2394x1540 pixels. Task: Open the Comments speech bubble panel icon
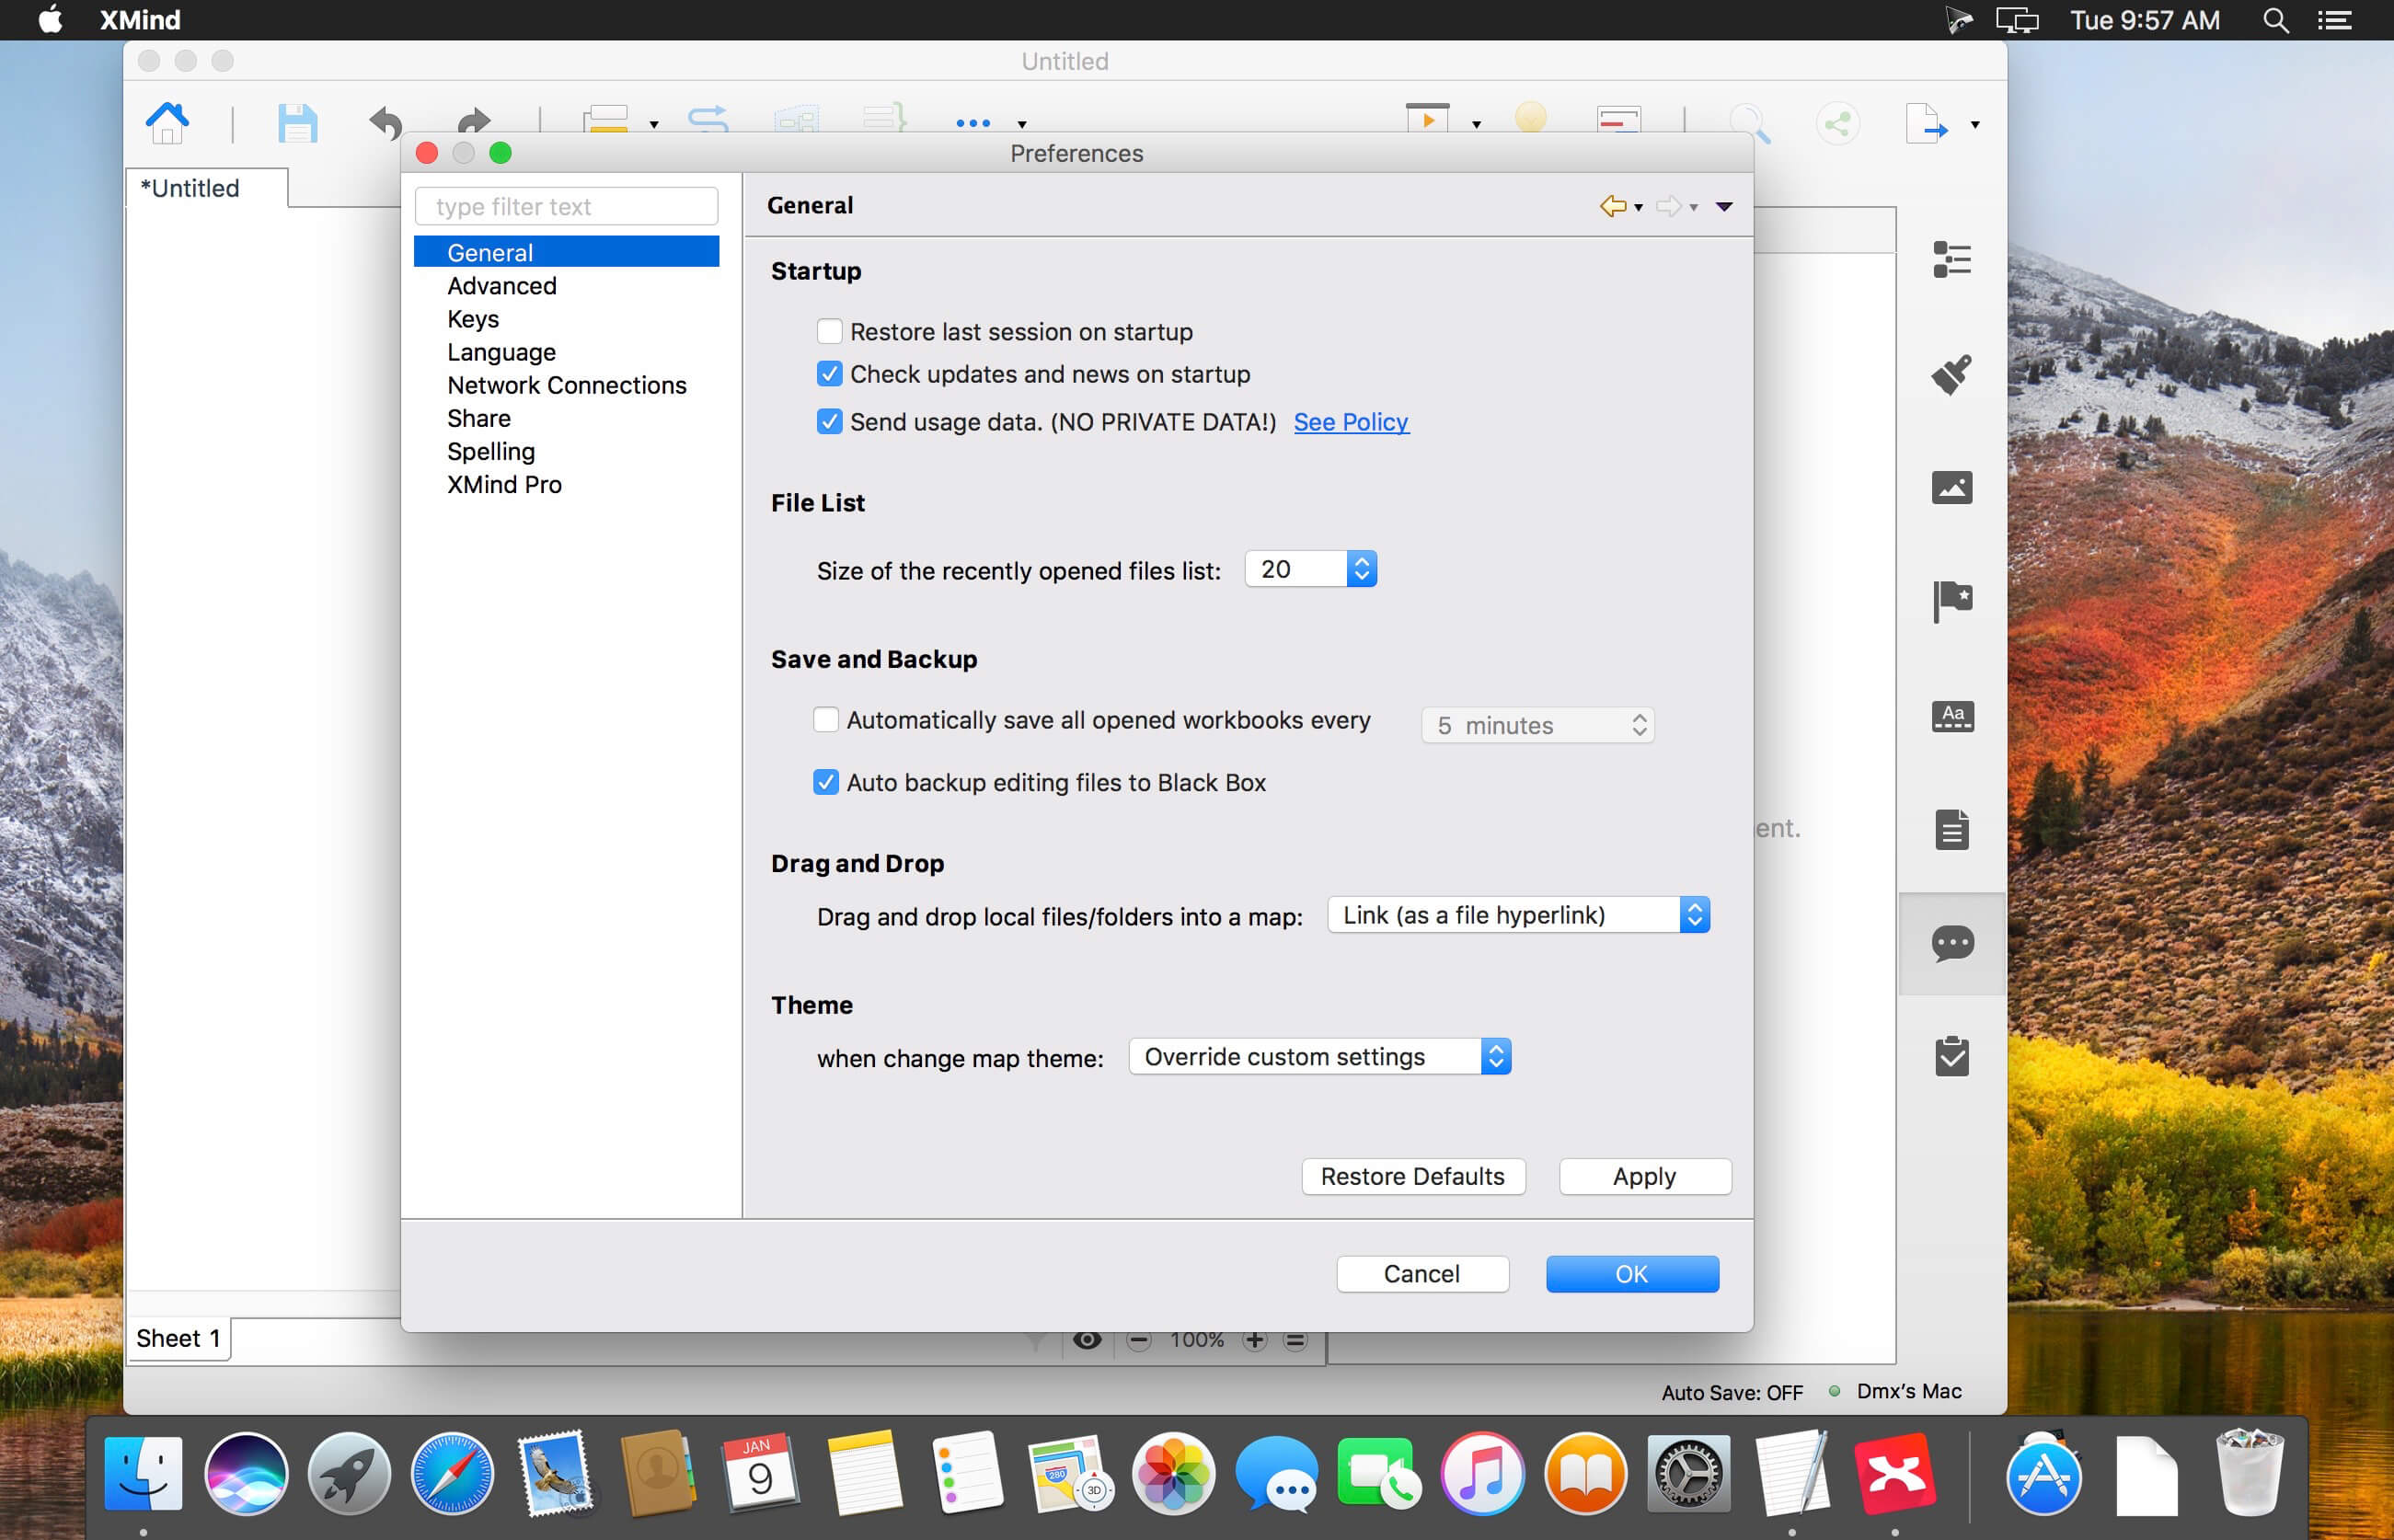tap(1952, 943)
